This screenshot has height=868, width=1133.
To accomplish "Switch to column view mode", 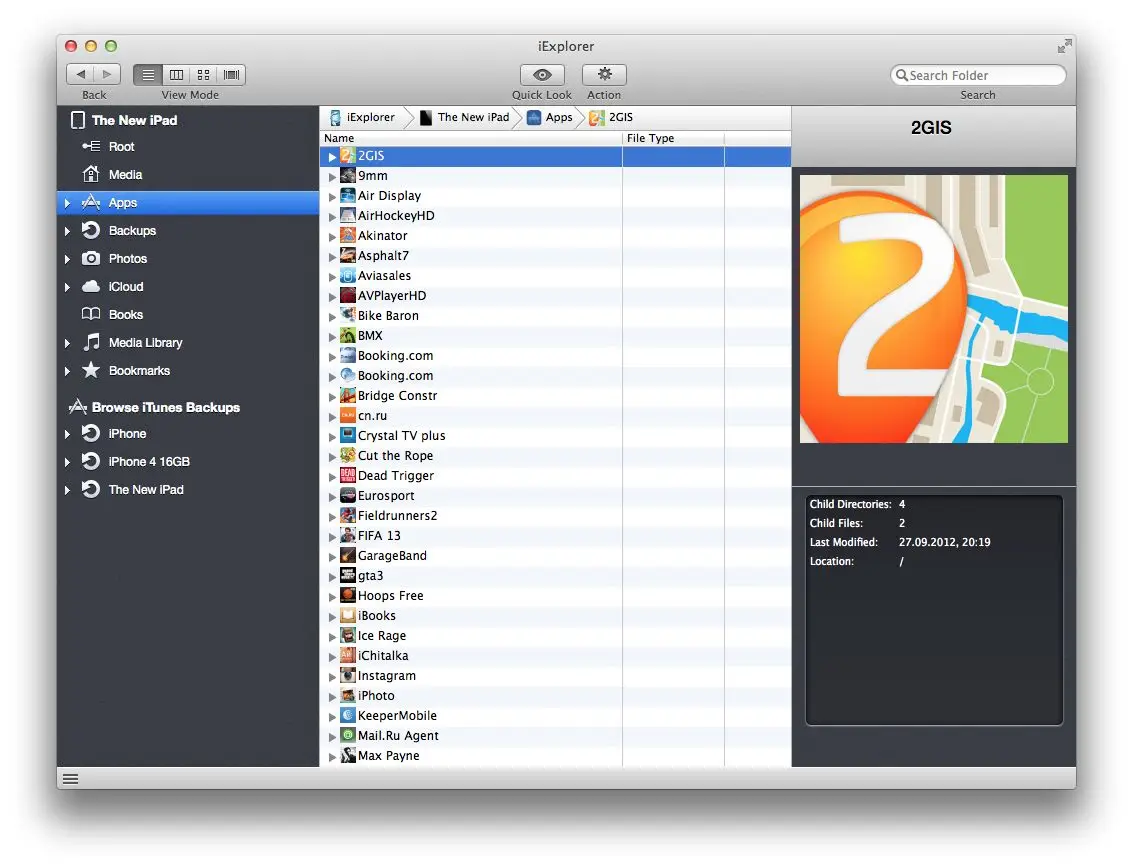I will tap(176, 74).
